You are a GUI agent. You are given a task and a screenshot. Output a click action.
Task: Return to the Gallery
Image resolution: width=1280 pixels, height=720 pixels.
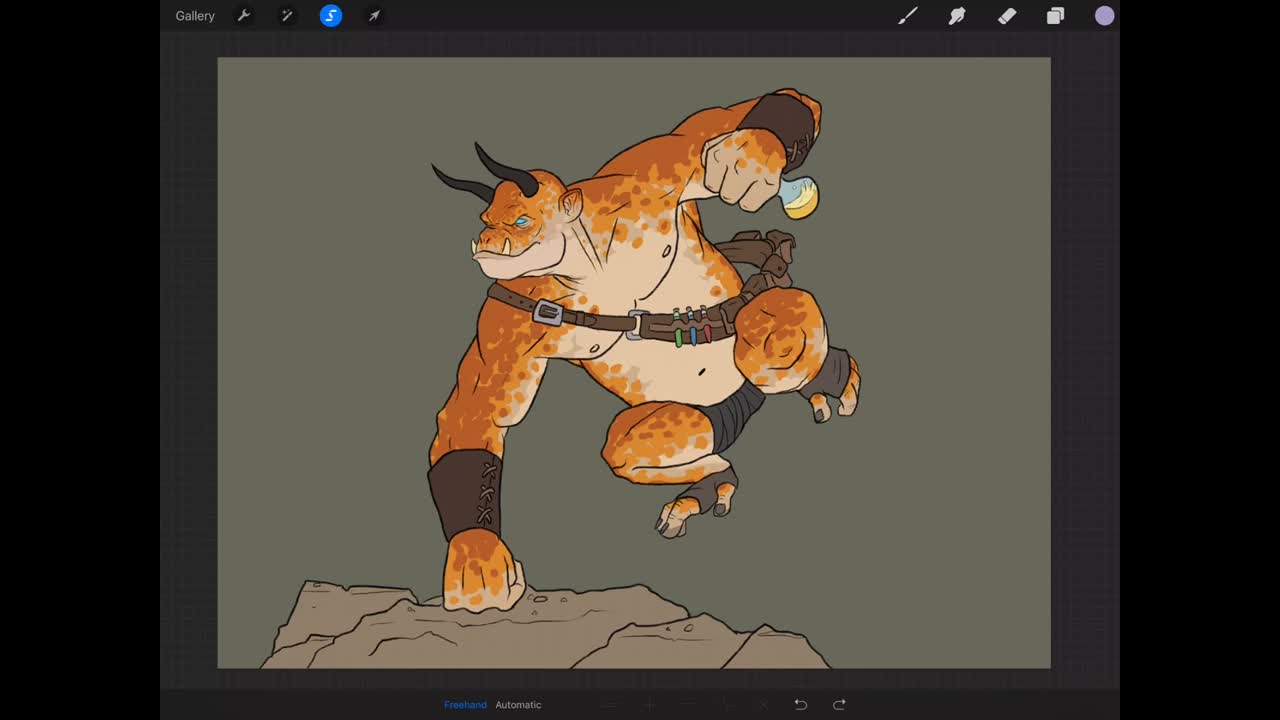click(x=195, y=16)
